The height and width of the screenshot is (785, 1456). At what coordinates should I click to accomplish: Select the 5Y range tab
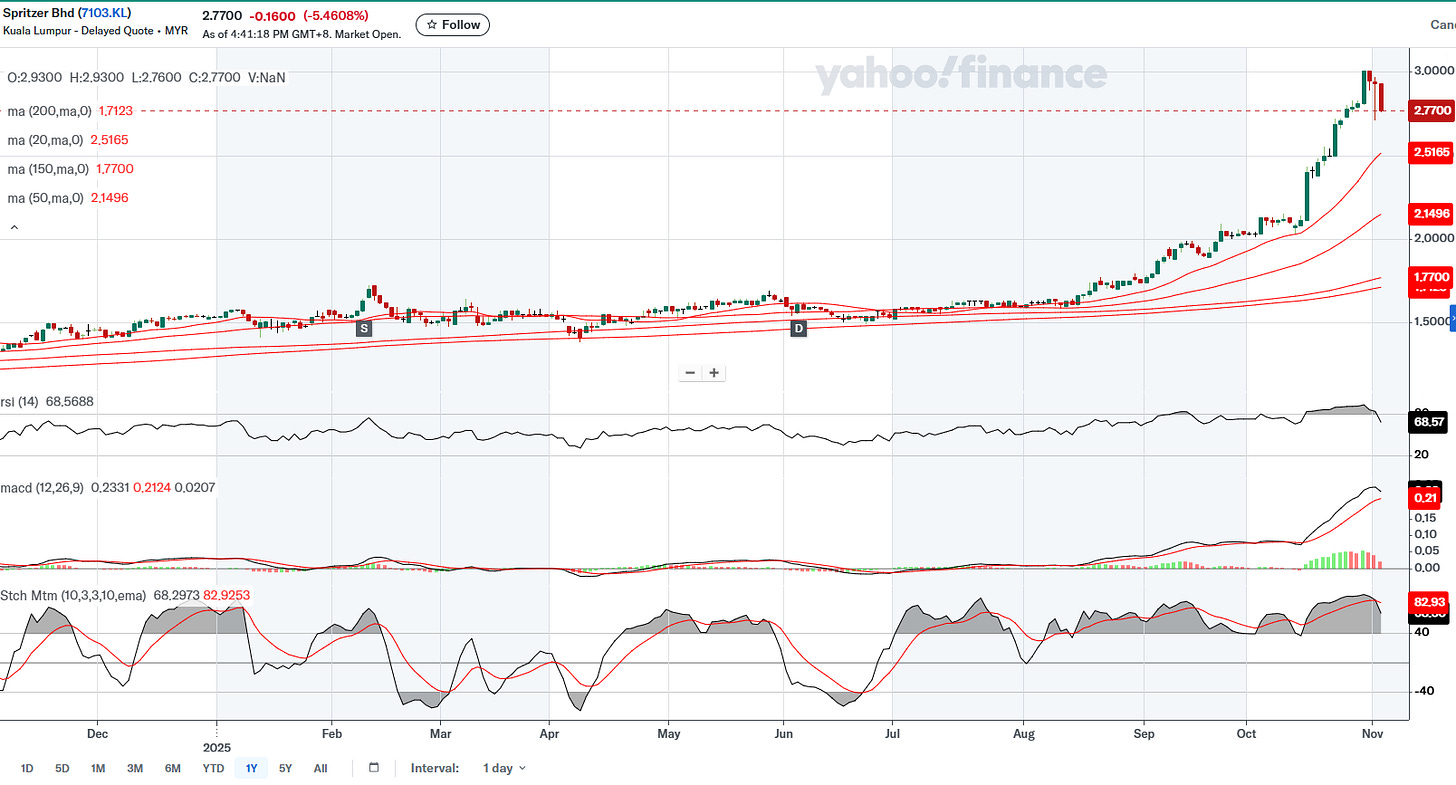[x=286, y=768]
